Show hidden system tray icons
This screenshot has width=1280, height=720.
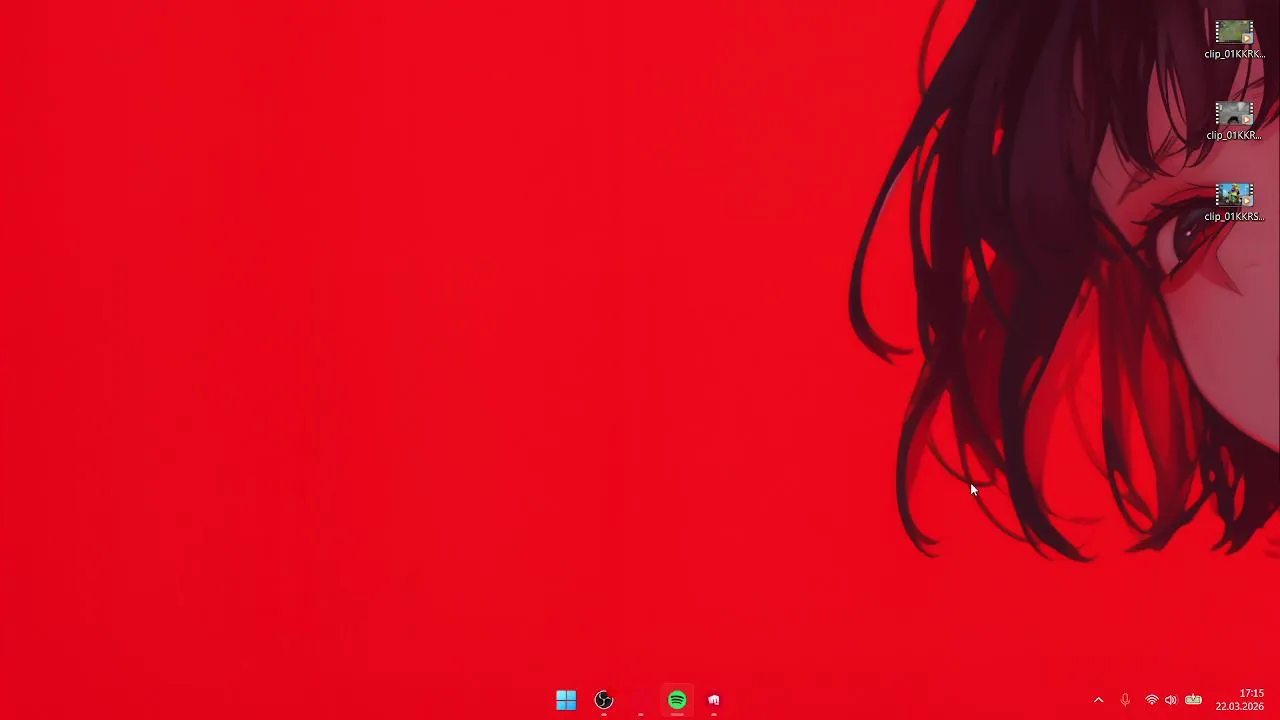(1098, 700)
